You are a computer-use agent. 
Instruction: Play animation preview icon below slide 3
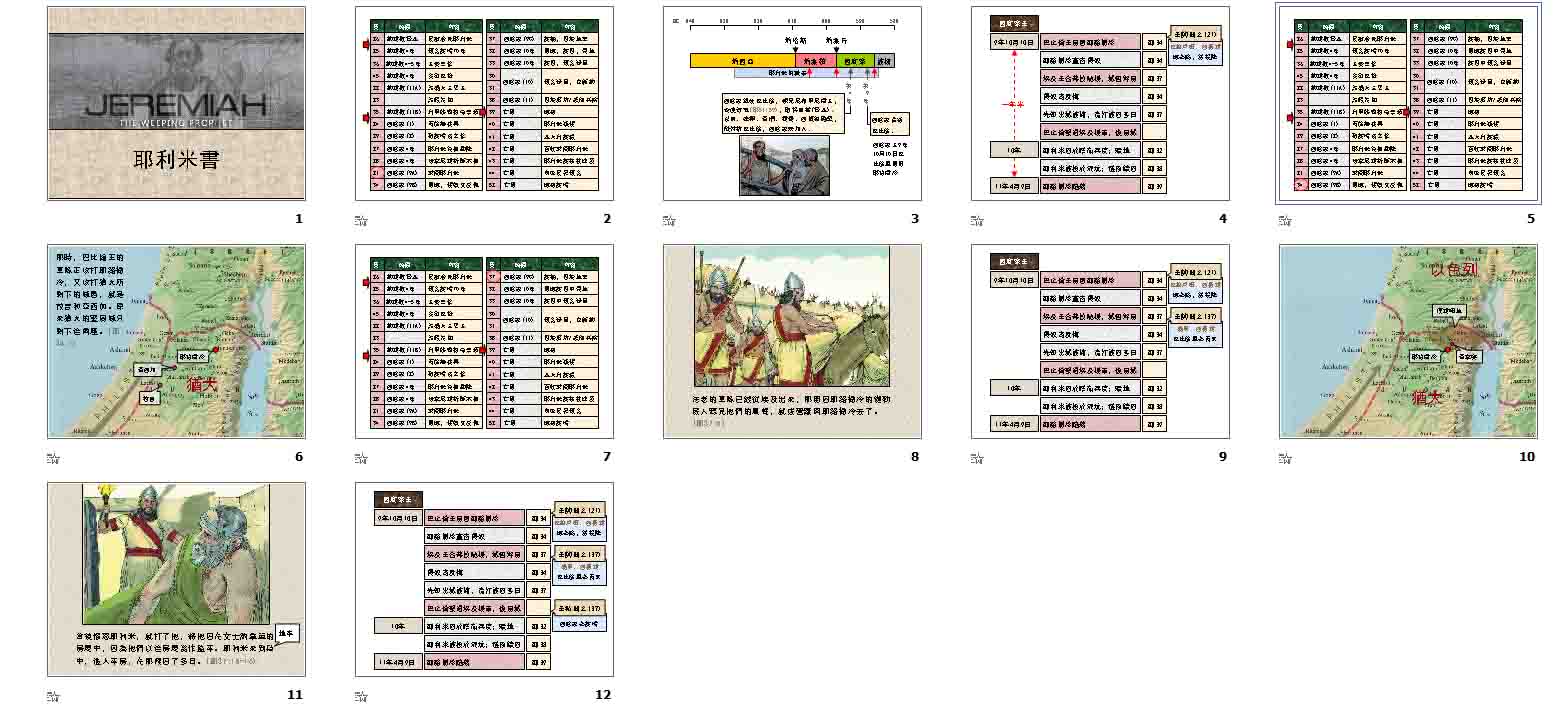tap(669, 221)
